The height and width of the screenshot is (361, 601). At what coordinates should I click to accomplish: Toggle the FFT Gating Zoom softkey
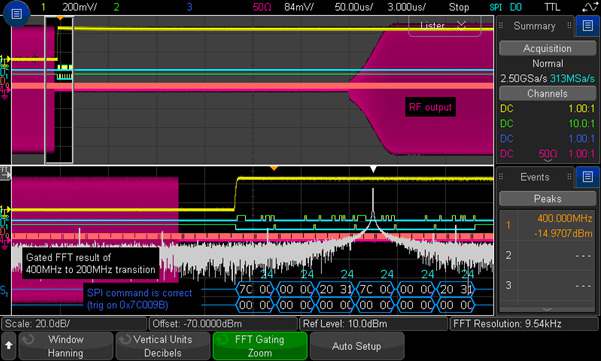(x=260, y=346)
